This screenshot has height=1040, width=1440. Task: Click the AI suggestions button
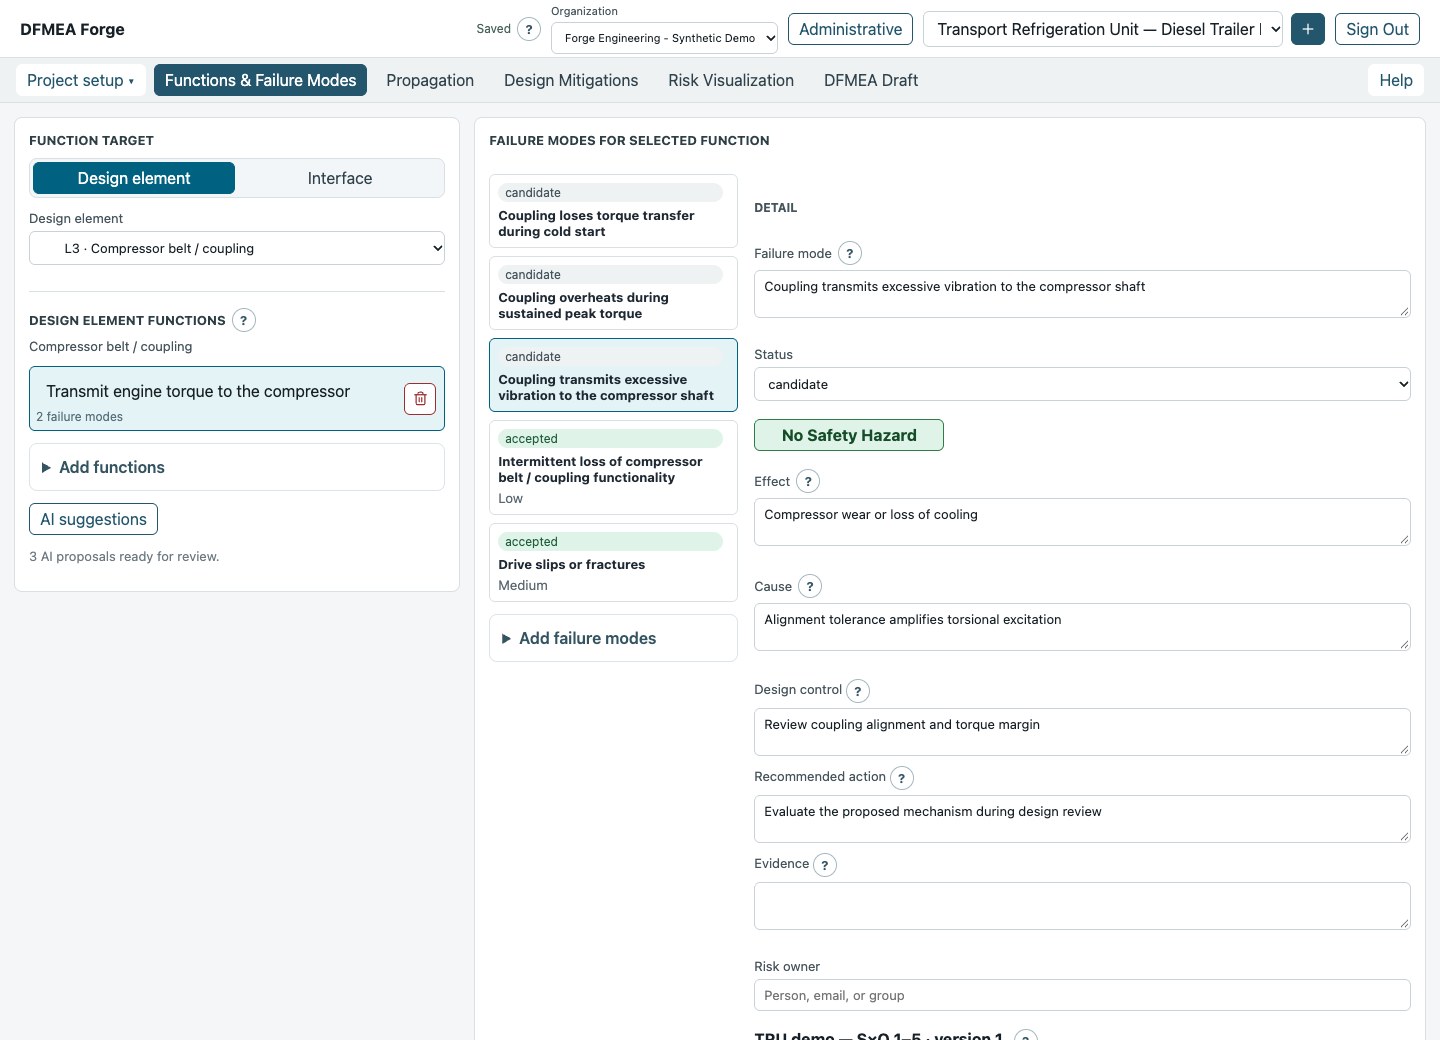(x=93, y=519)
